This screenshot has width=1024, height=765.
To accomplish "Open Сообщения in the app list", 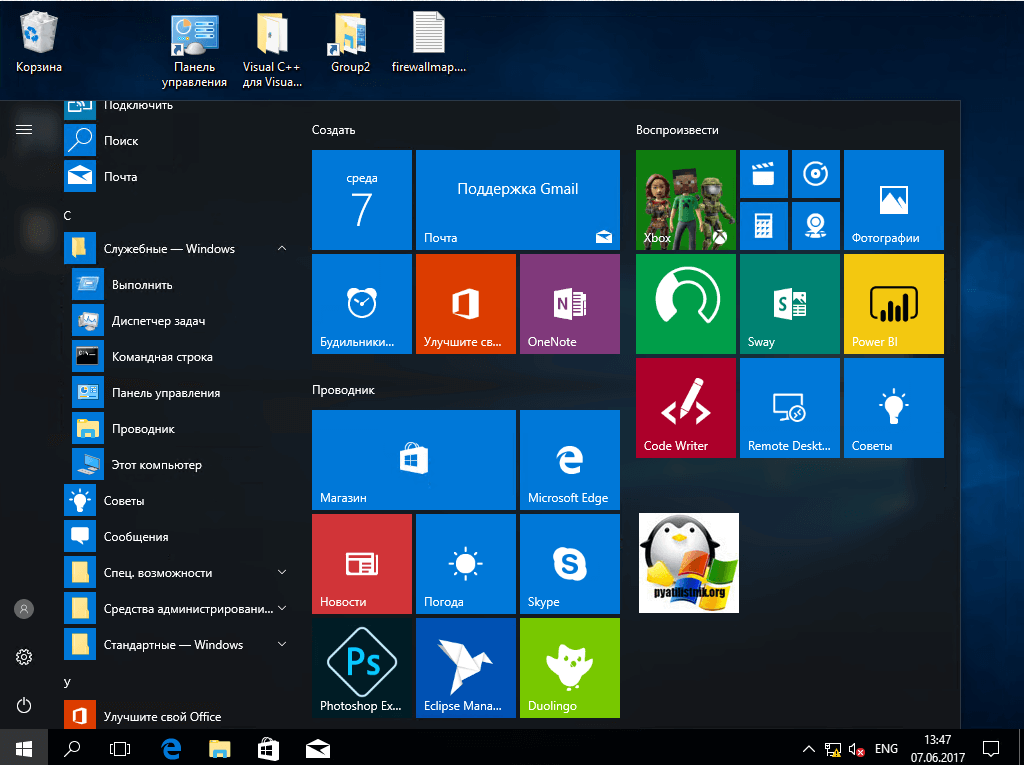I will 178,536.
